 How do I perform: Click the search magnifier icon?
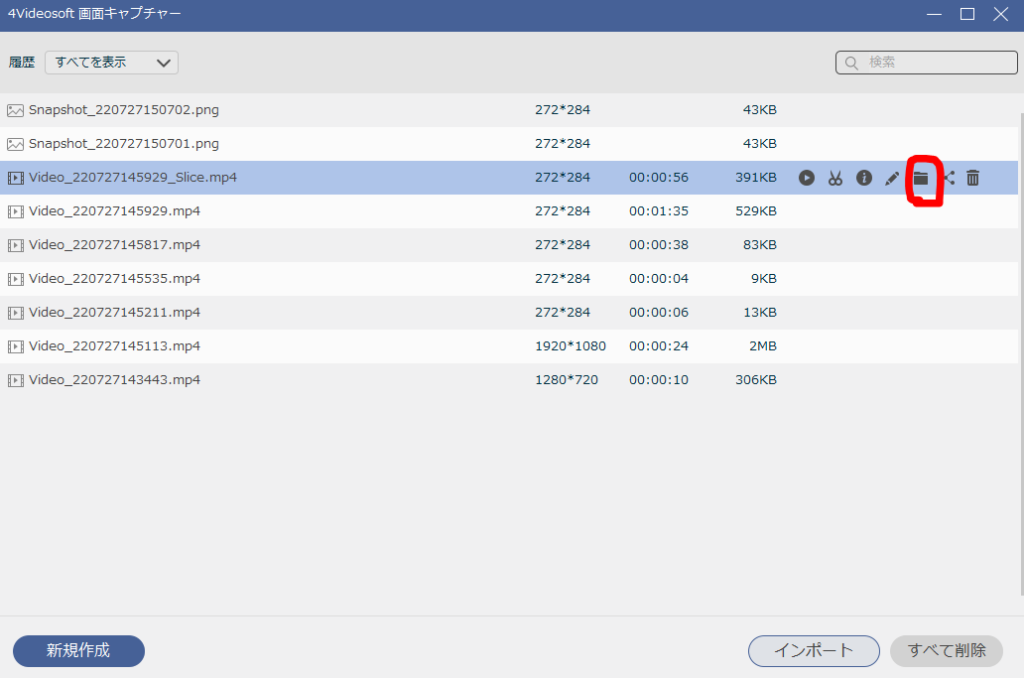point(852,63)
